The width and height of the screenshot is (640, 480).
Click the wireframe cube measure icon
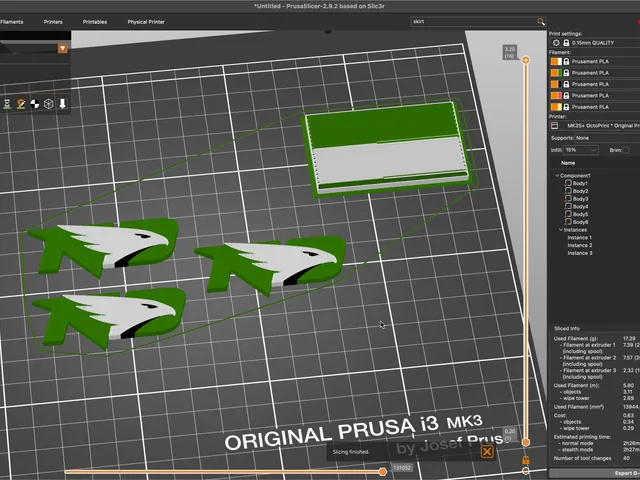point(49,104)
